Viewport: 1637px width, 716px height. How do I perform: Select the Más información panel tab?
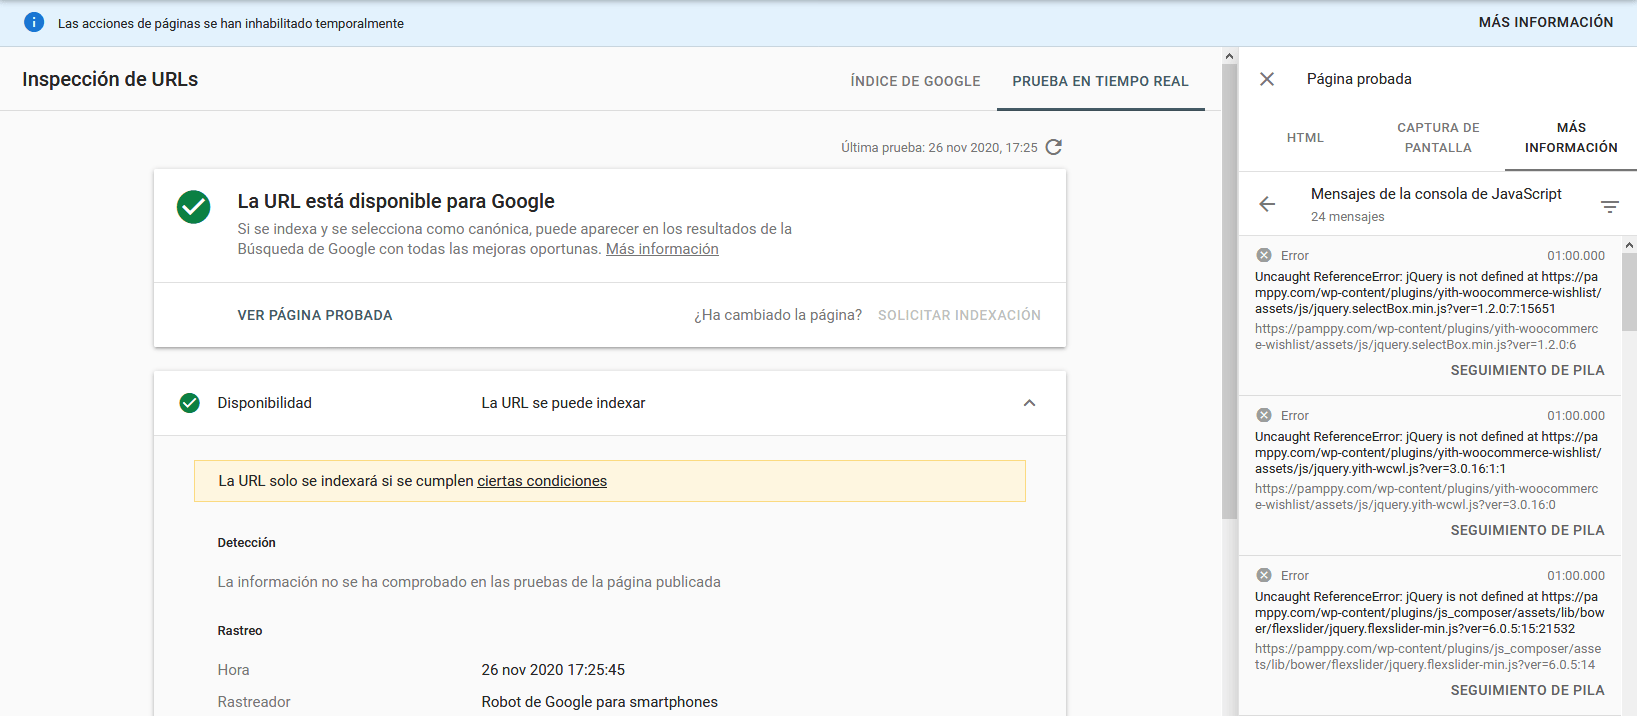click(1571, 138)
